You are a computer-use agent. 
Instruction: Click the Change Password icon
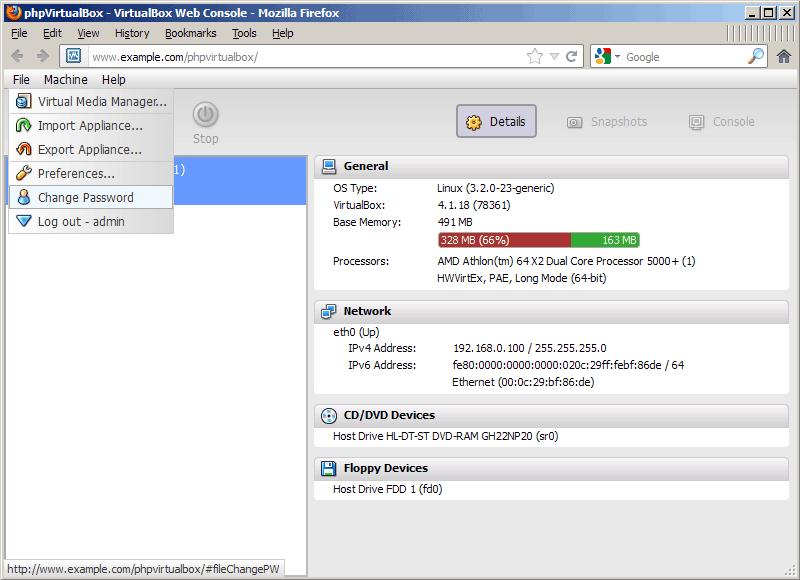click(26, 198)
